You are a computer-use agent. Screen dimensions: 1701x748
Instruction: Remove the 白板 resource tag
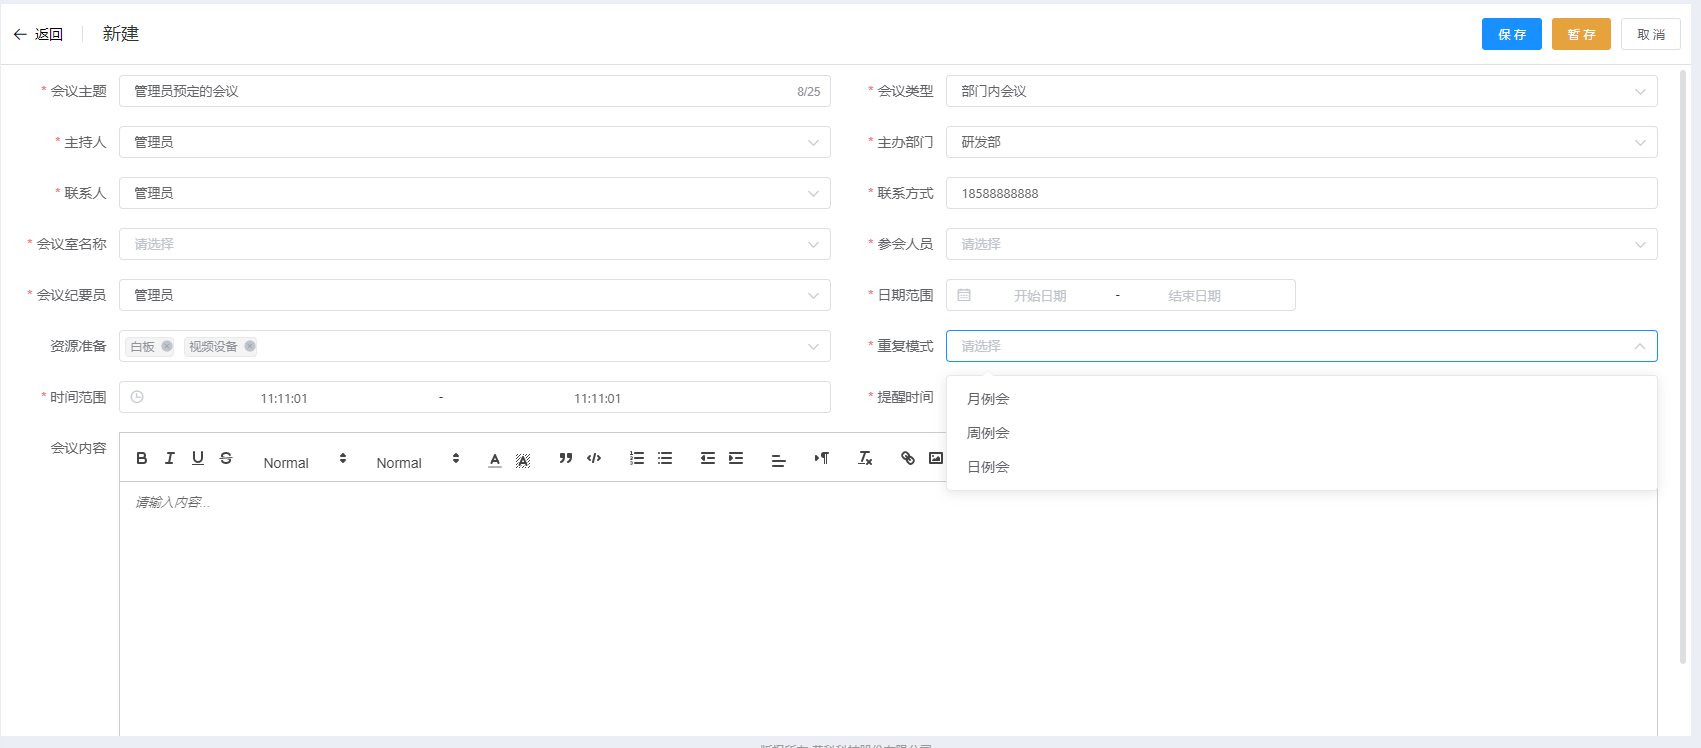tap(167, 346)
